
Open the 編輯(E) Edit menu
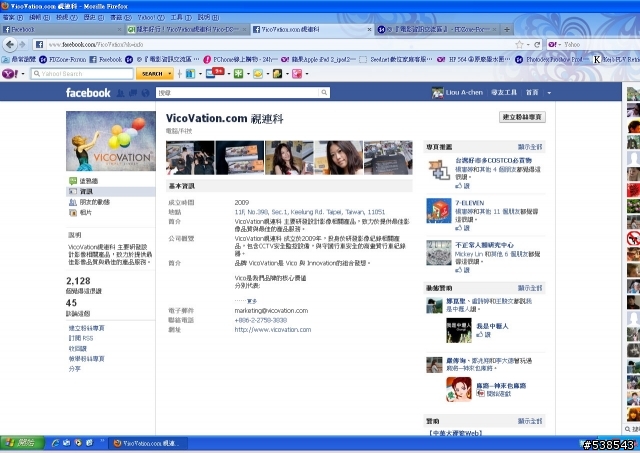pyautogui.click(x=39, y=18)
